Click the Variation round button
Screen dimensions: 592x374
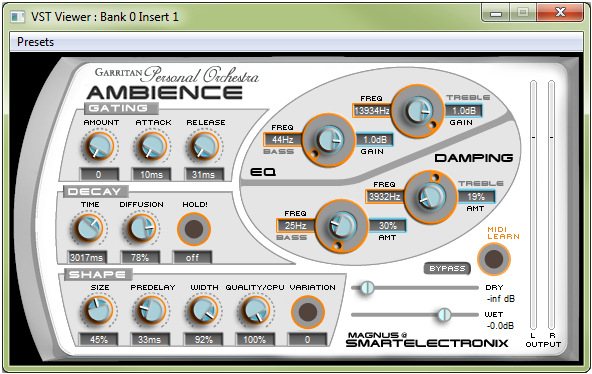308,312
